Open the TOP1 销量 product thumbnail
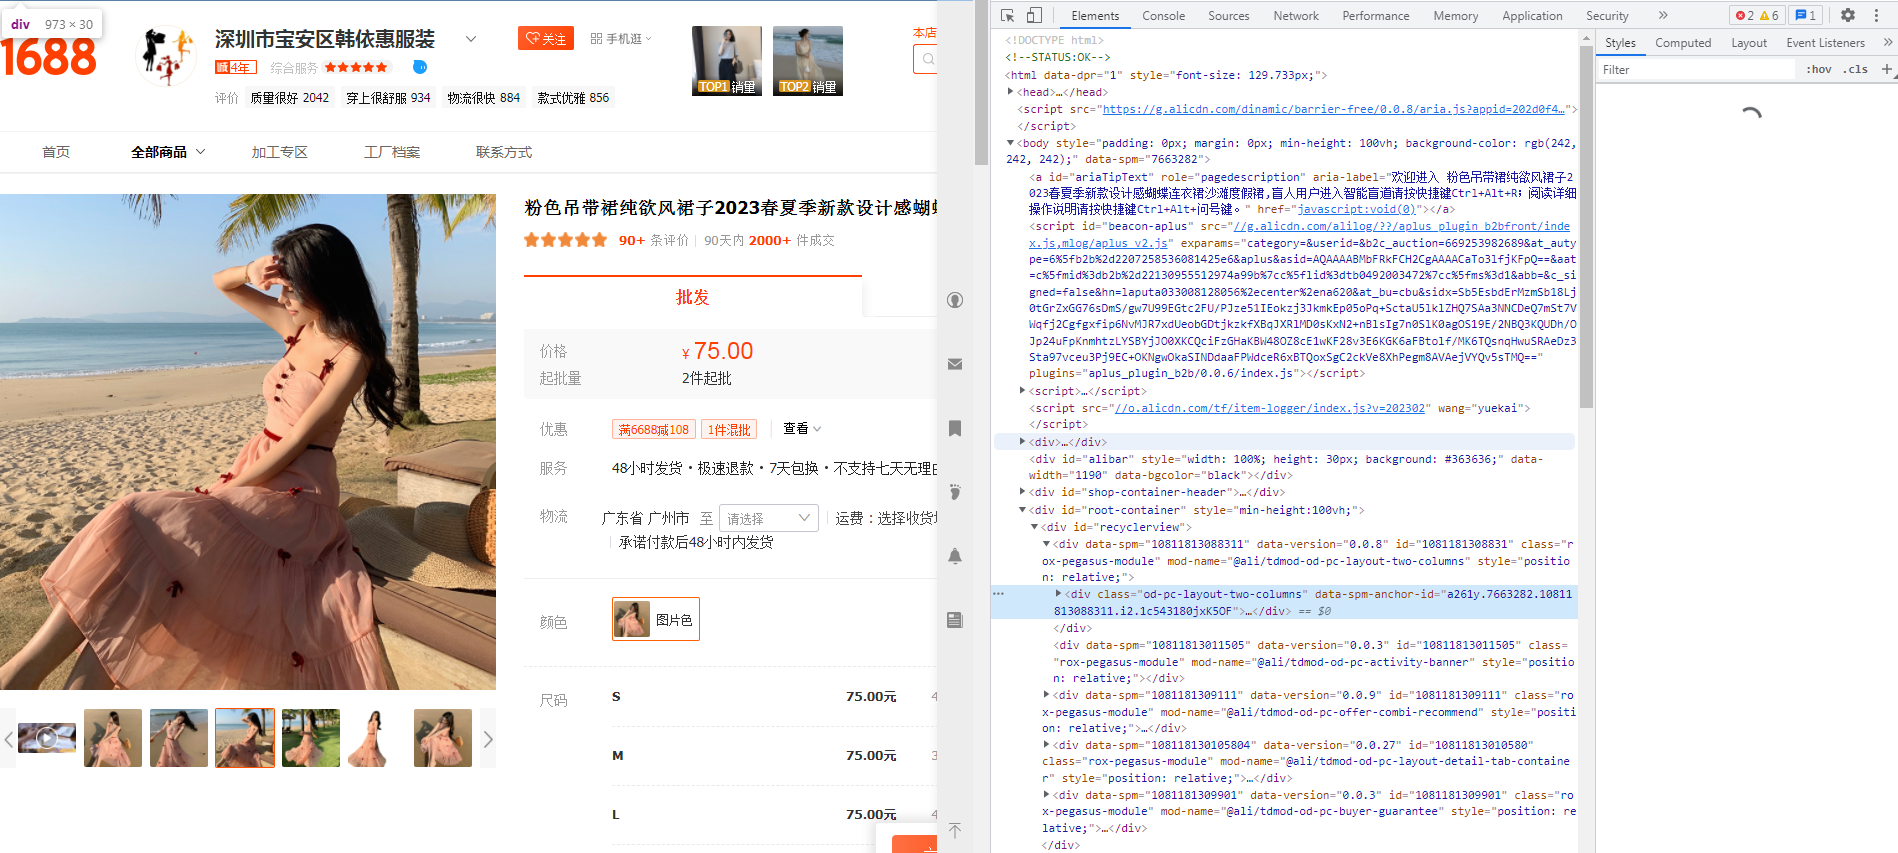 pyautogui.click(x=727, y=61)
